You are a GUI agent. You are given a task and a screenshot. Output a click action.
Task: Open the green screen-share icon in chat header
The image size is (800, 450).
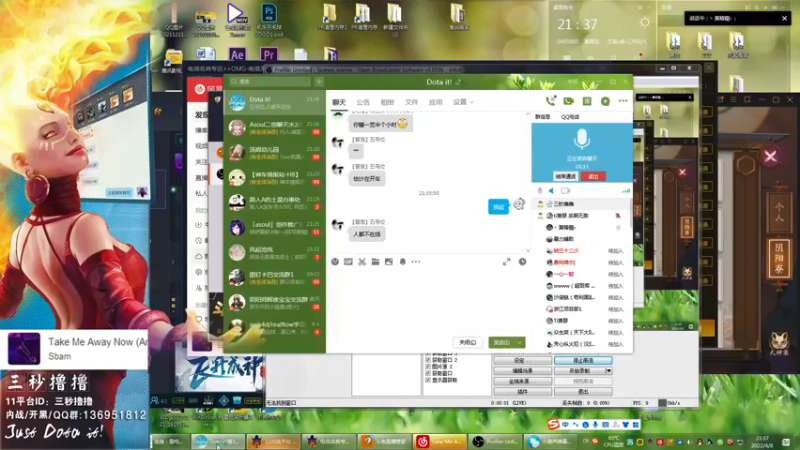(x=587, y=101)
